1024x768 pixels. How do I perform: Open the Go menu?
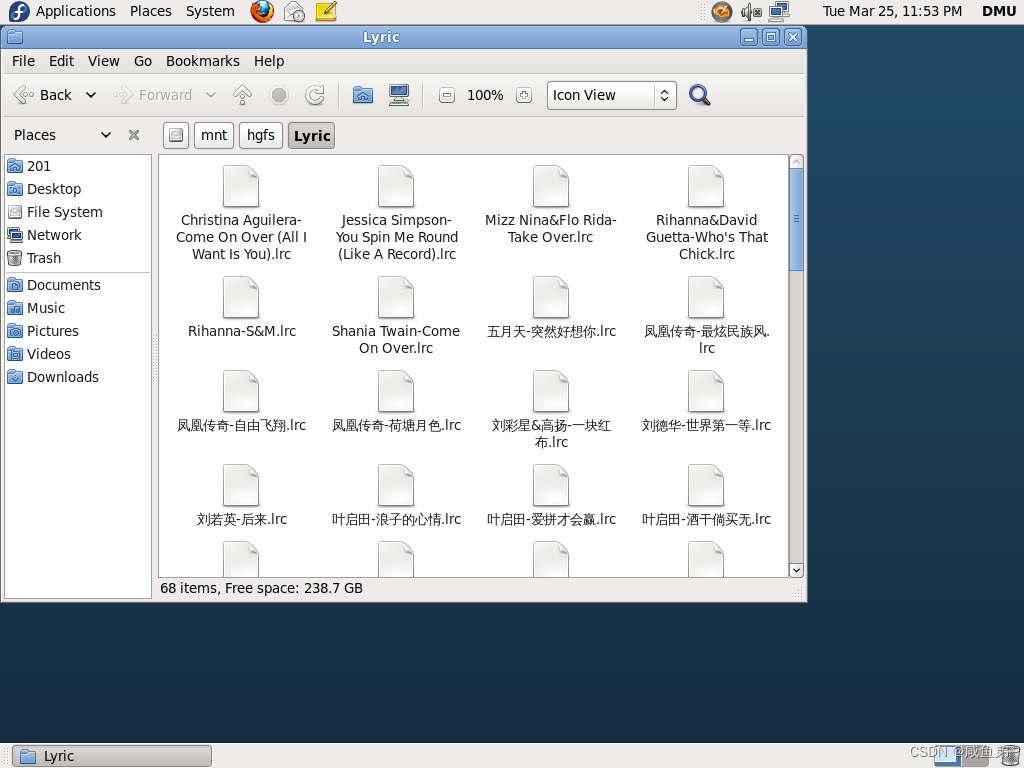click(143, 61)
